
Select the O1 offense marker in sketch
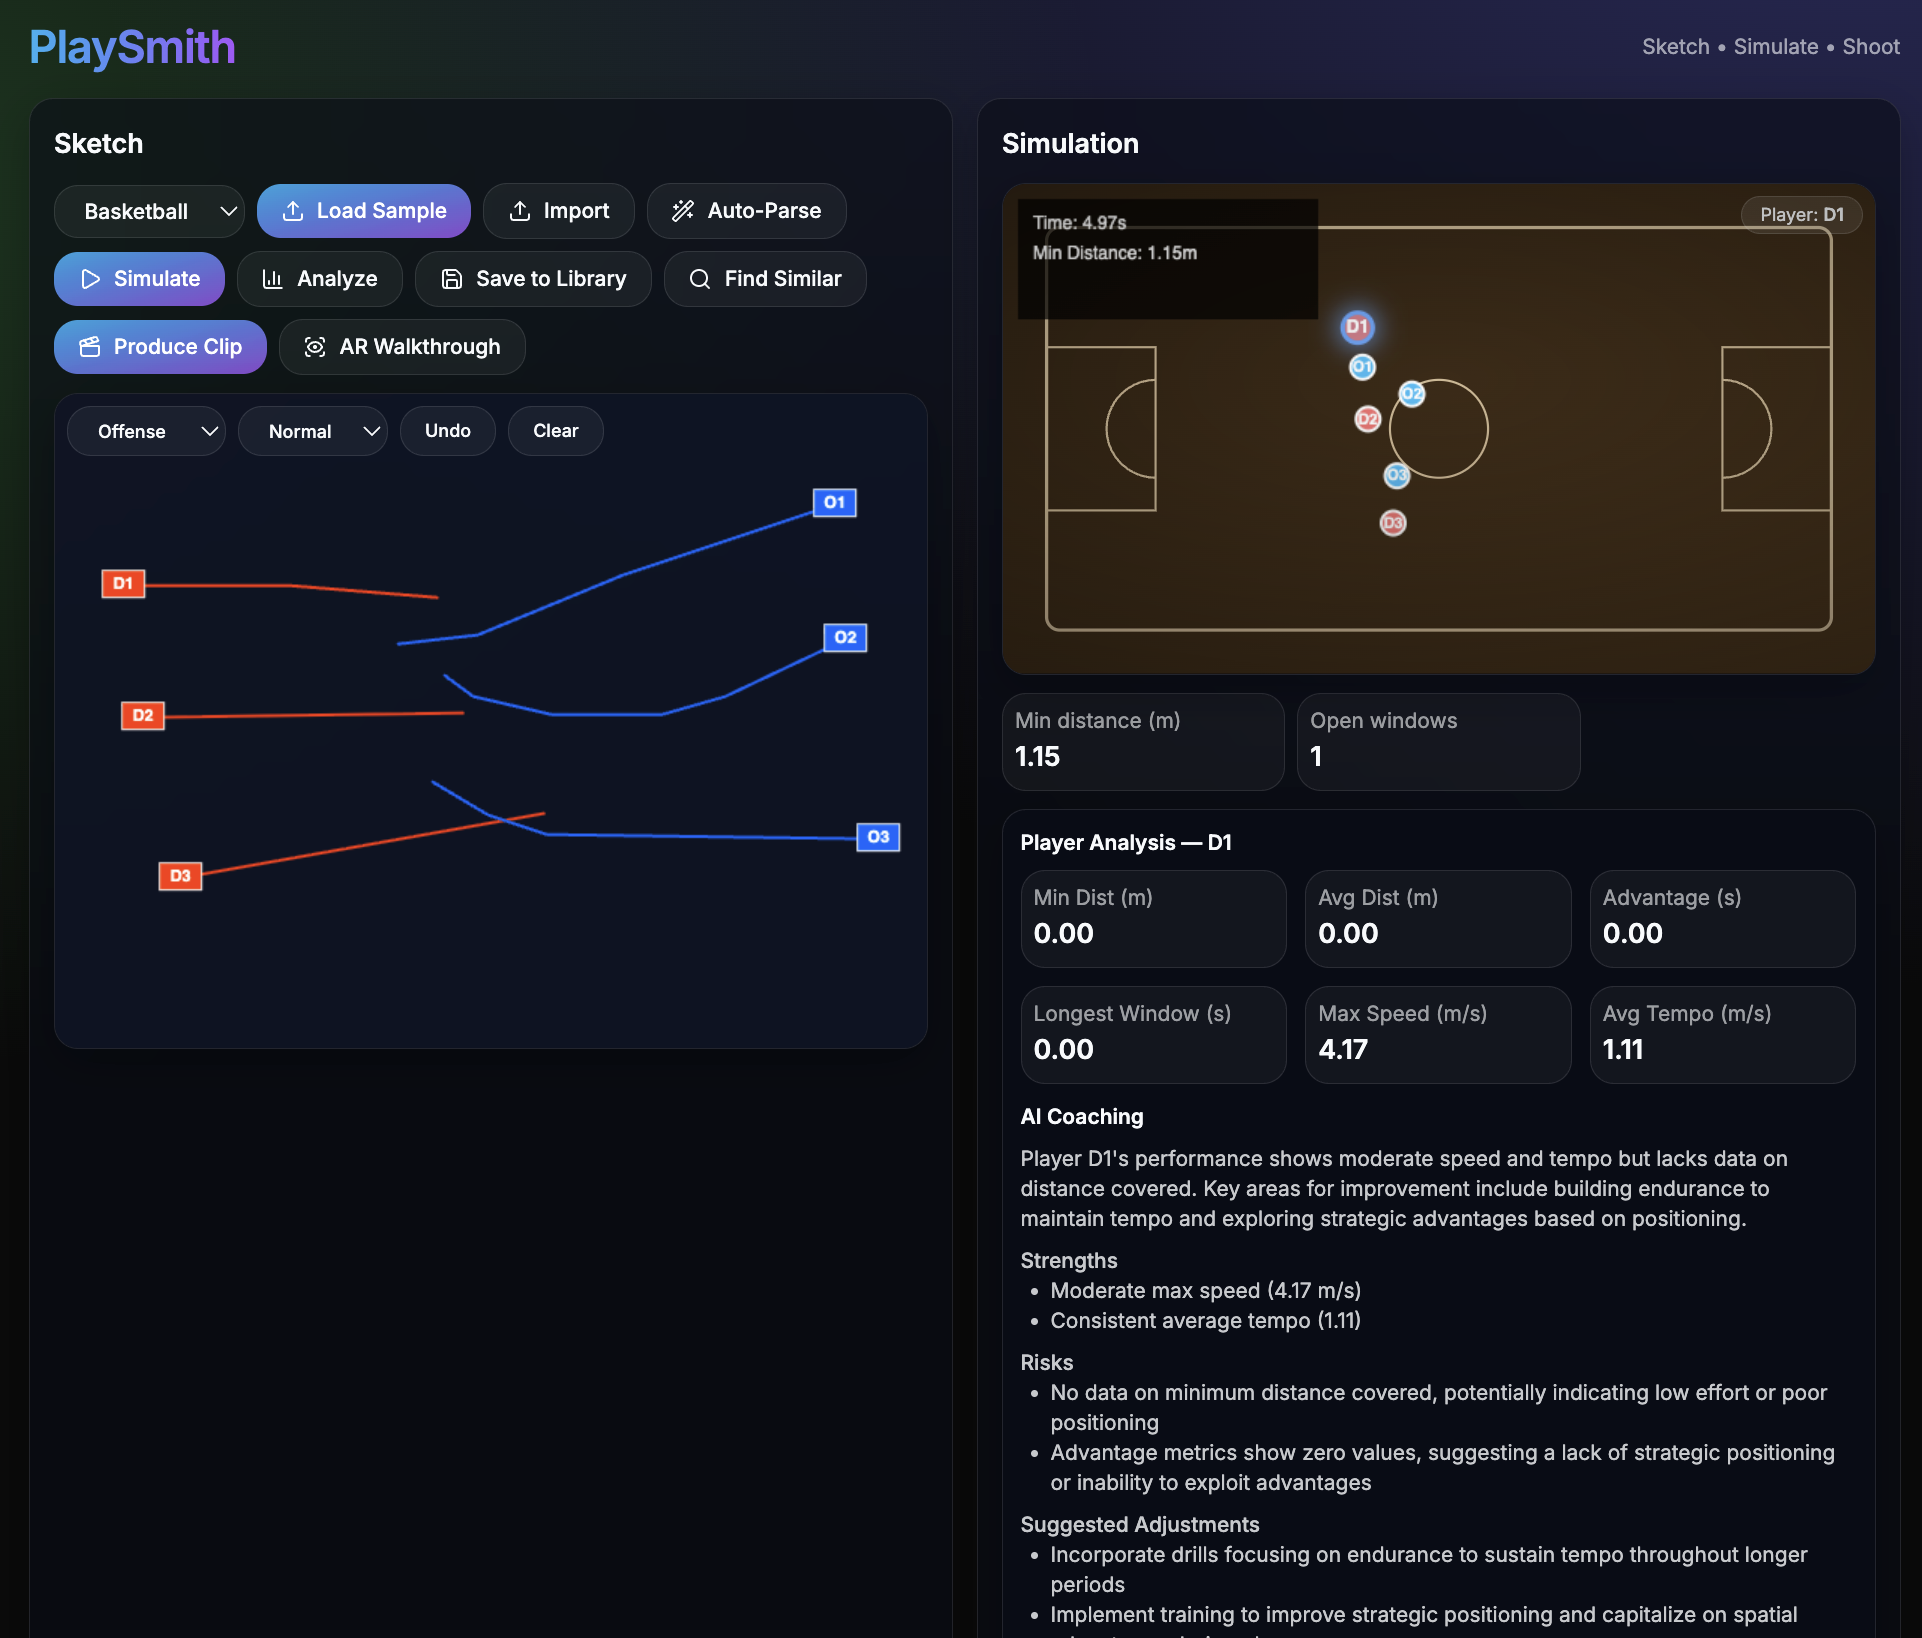(834, 502)
